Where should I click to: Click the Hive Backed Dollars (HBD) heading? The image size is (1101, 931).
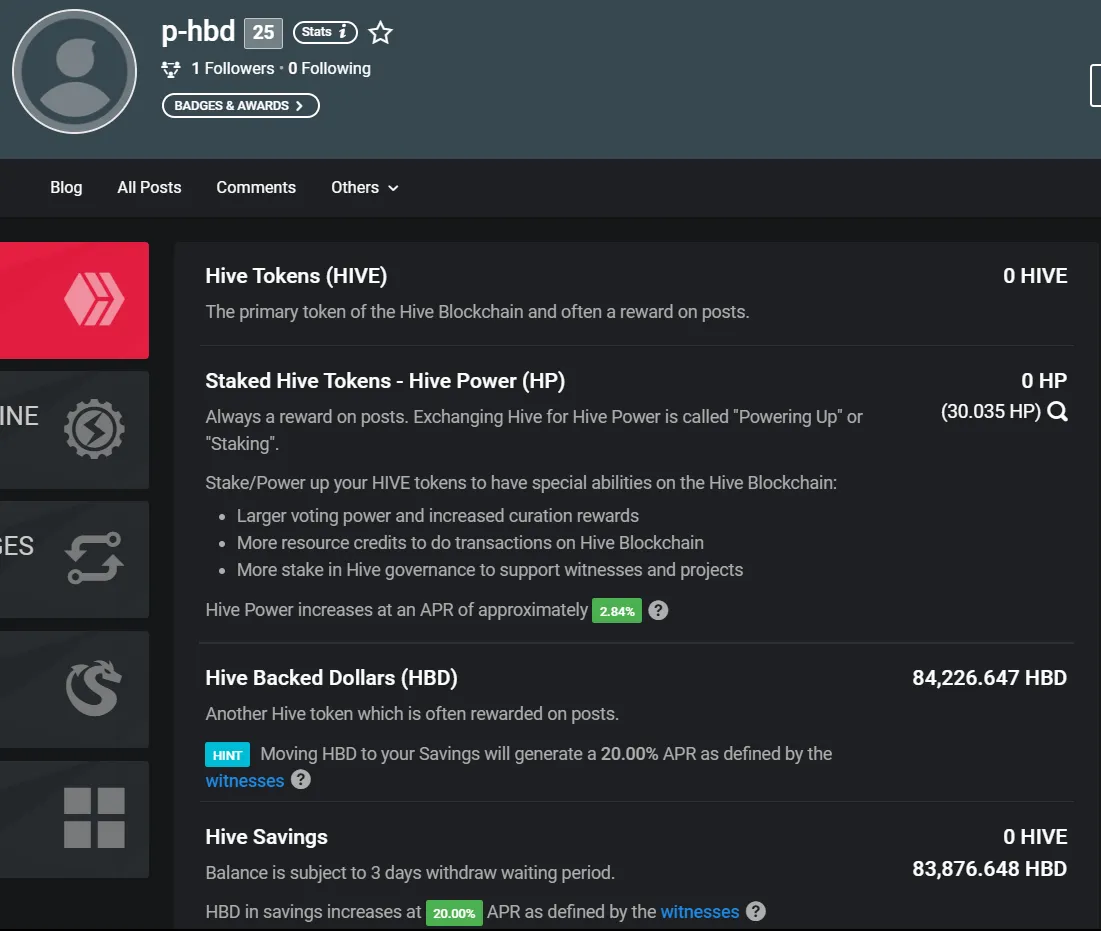tap(331, 678)
